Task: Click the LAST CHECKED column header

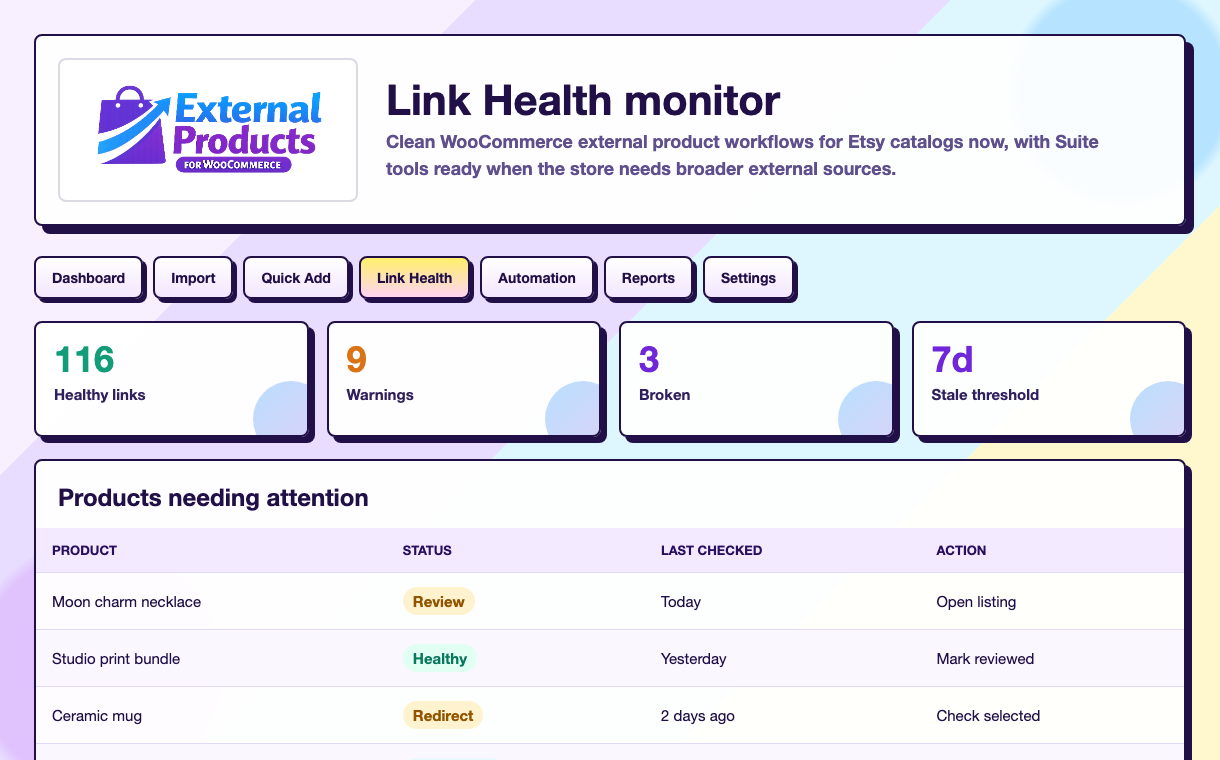Action: coord(711,550)
